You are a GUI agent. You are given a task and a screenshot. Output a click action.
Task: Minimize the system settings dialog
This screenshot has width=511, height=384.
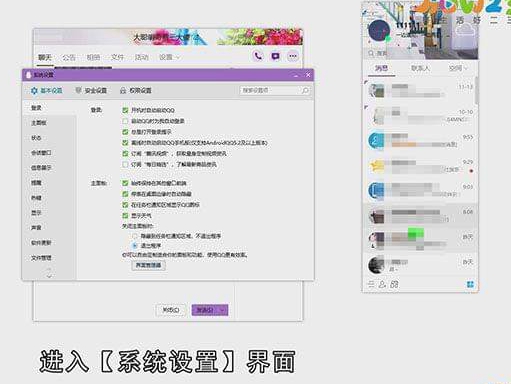click(x=296, y=75)
